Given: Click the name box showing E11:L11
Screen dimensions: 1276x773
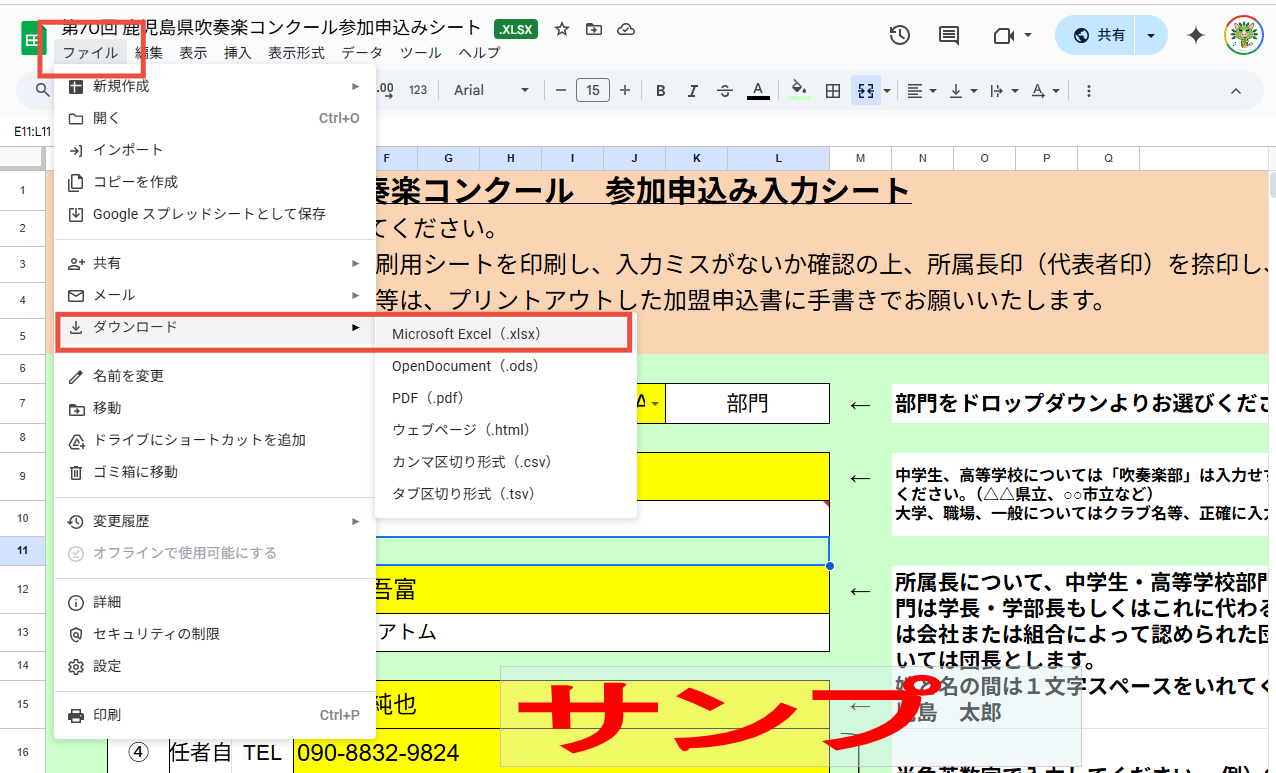Looking at the screenshot, I should [30, 132].
